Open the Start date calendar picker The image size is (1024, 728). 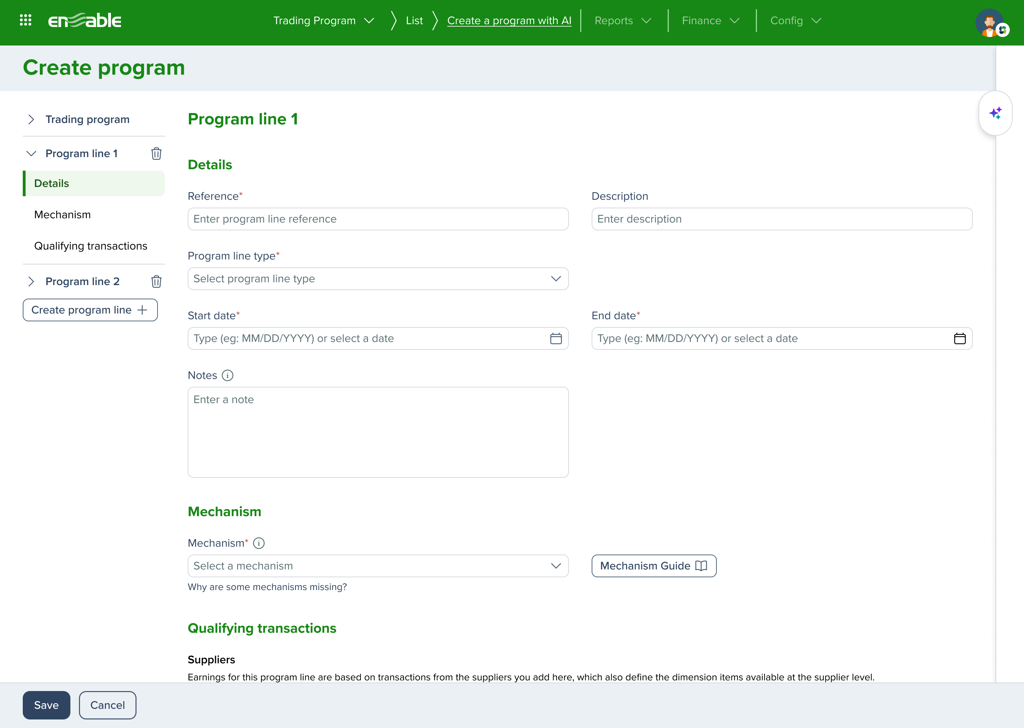pyautogui.click(x=556, y=339)
